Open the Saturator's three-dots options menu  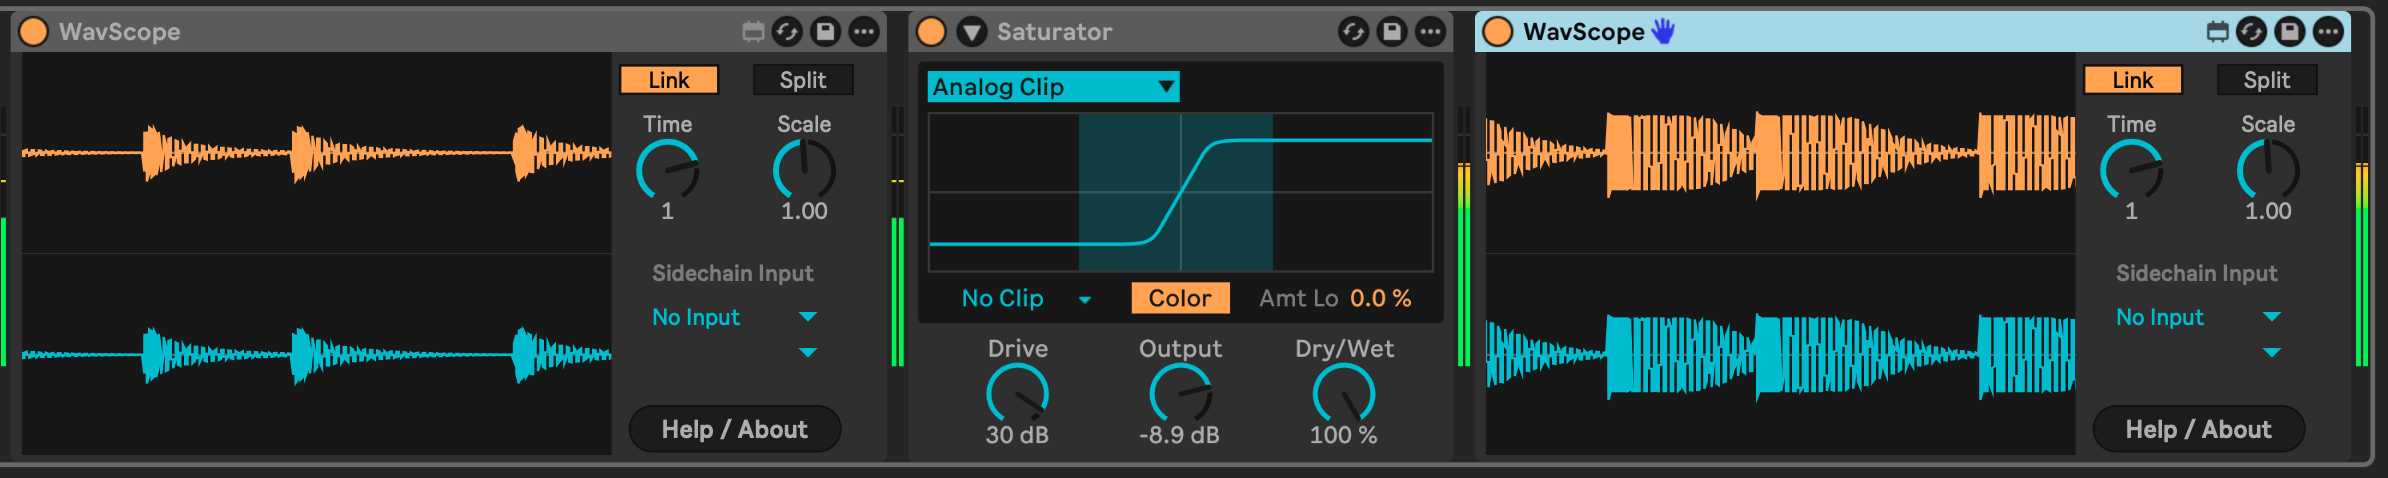point(1431,32)
